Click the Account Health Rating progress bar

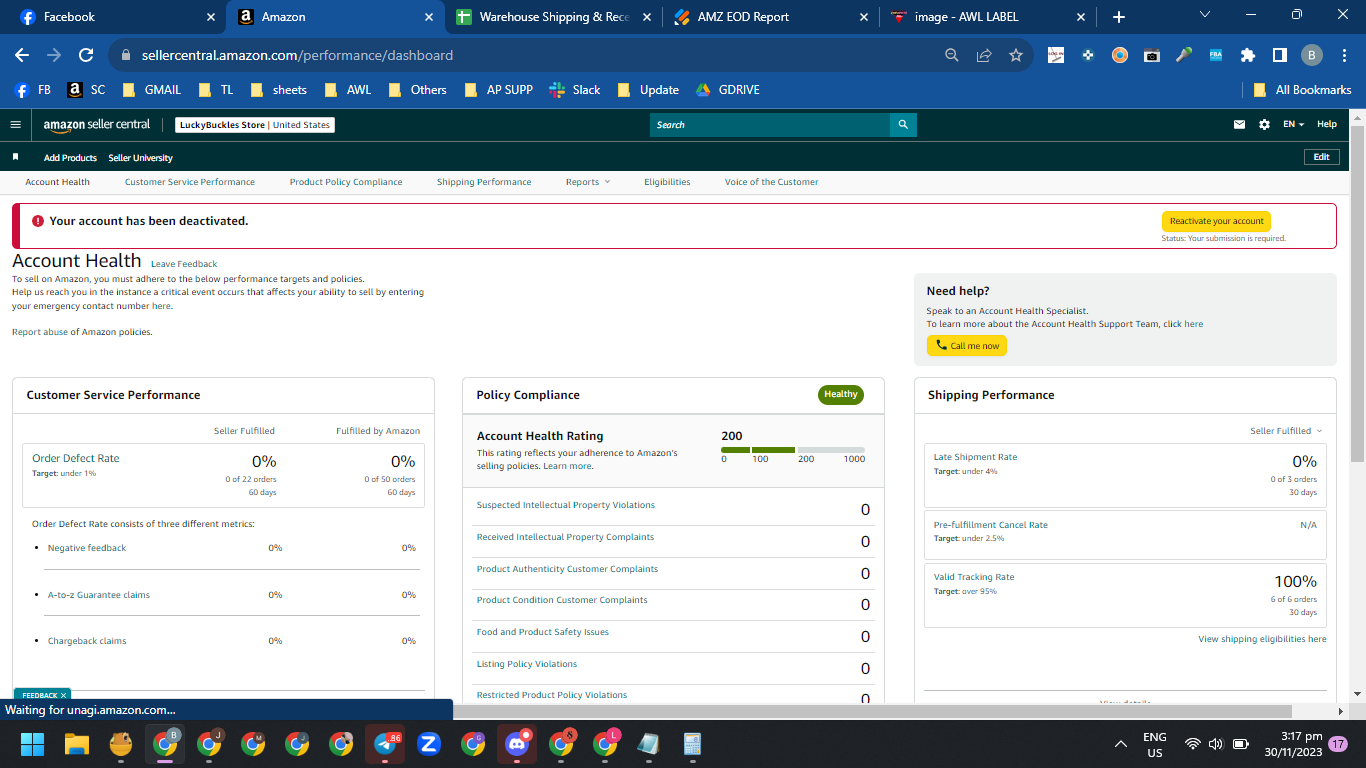coord(793,450)
